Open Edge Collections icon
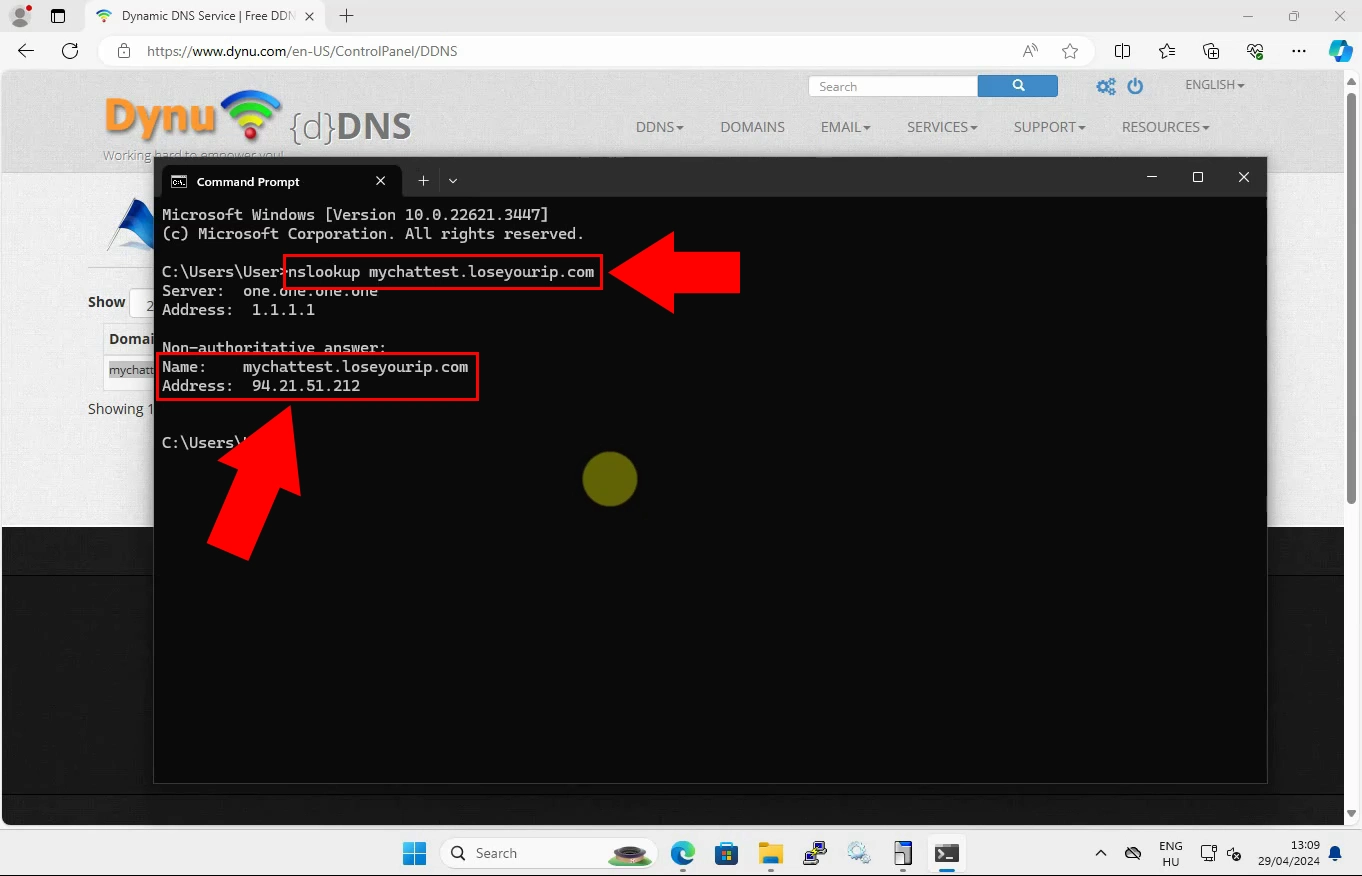The image size is (1362, 876). 1211,51
